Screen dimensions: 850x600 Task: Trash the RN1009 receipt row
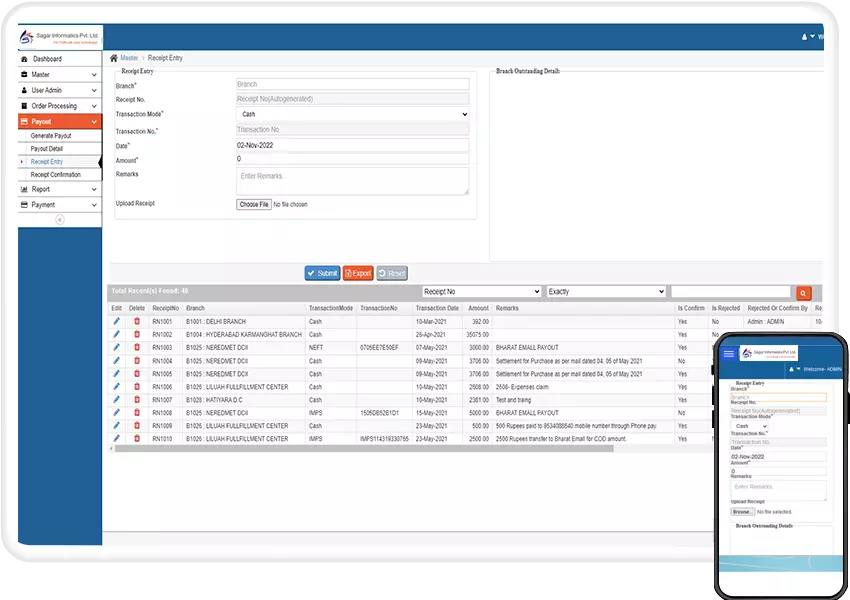click(x=137, y=425)
